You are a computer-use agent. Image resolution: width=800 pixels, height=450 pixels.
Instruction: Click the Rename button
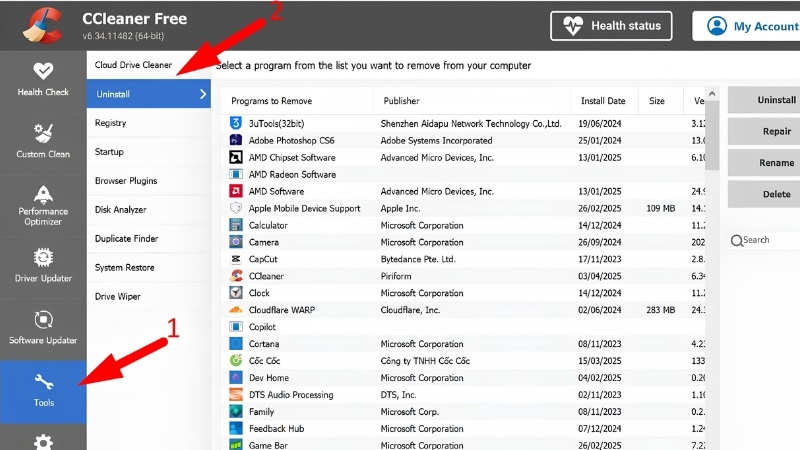point(764,163)
